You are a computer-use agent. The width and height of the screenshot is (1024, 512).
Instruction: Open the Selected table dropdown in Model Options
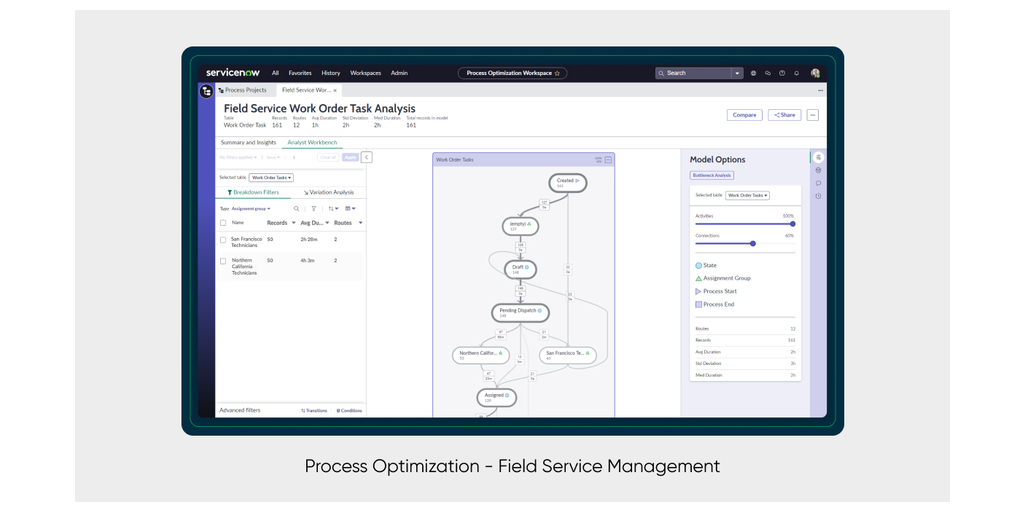[x=747, y=195]
